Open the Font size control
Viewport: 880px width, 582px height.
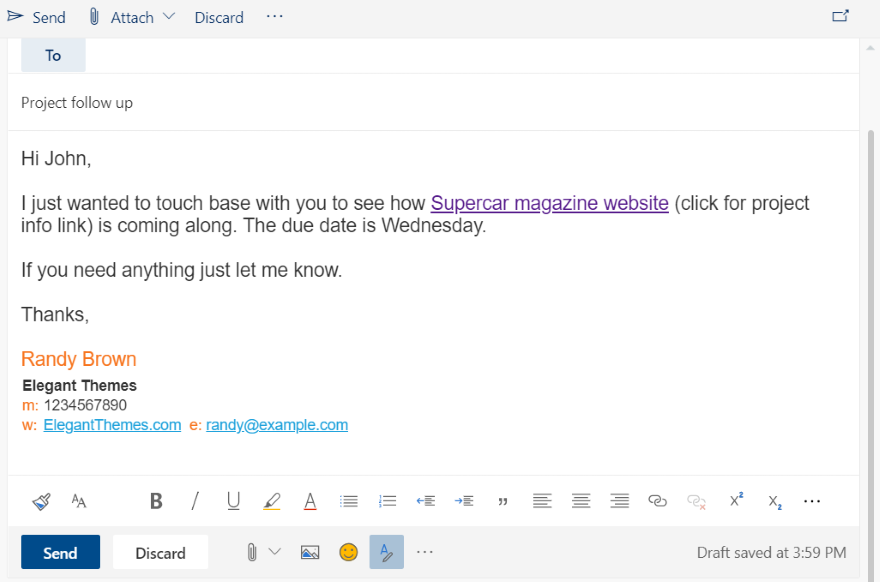click(79, 501)
